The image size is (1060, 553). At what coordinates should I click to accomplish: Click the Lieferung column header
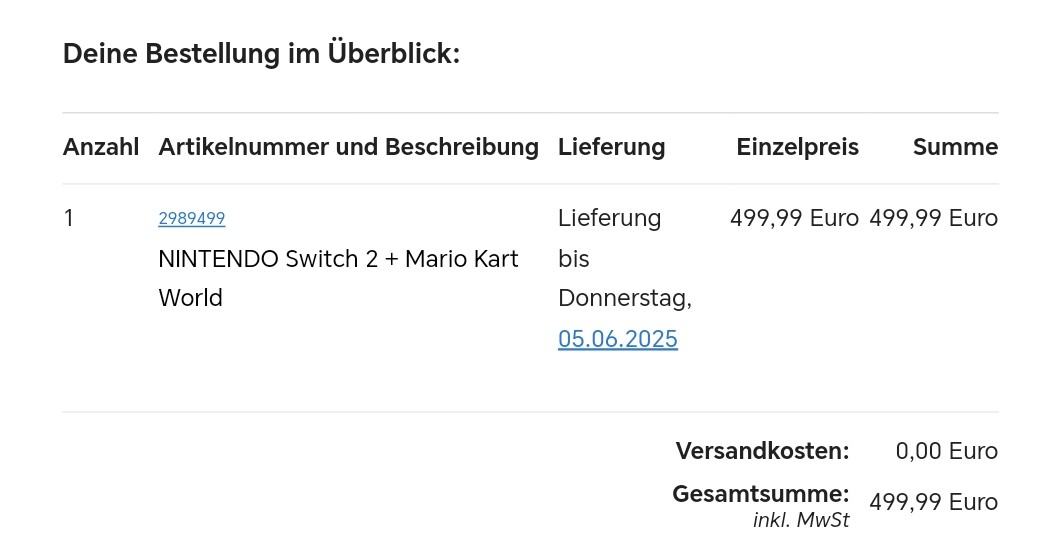[612, 147]
